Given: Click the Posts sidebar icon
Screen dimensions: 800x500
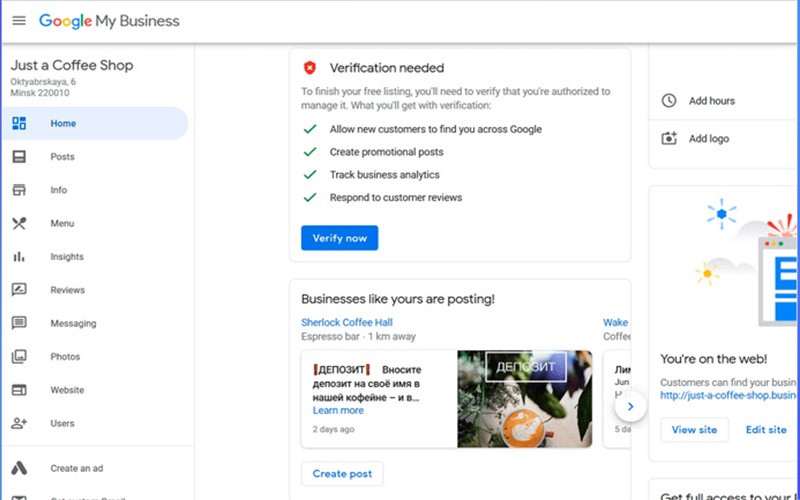Looking at the screenshot, I should point(19,157).
